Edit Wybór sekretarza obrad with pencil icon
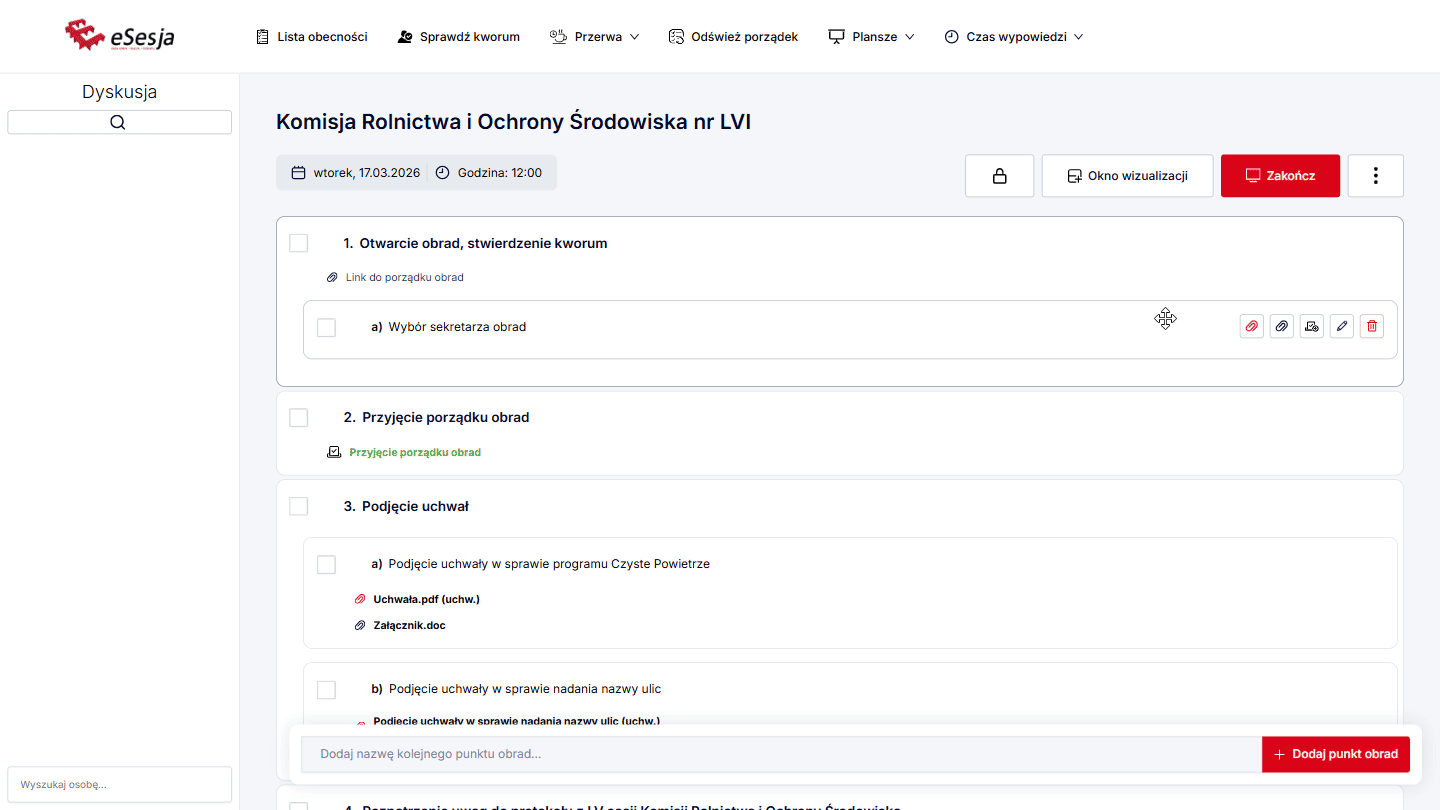 (x=1342, y=326)
